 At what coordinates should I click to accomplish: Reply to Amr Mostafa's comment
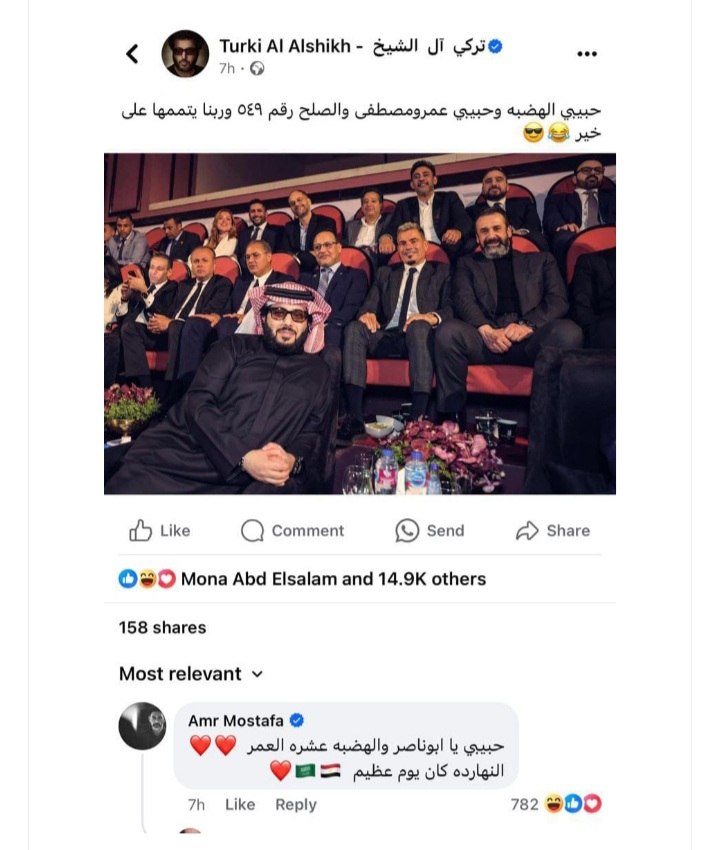(x=295, y=804)
